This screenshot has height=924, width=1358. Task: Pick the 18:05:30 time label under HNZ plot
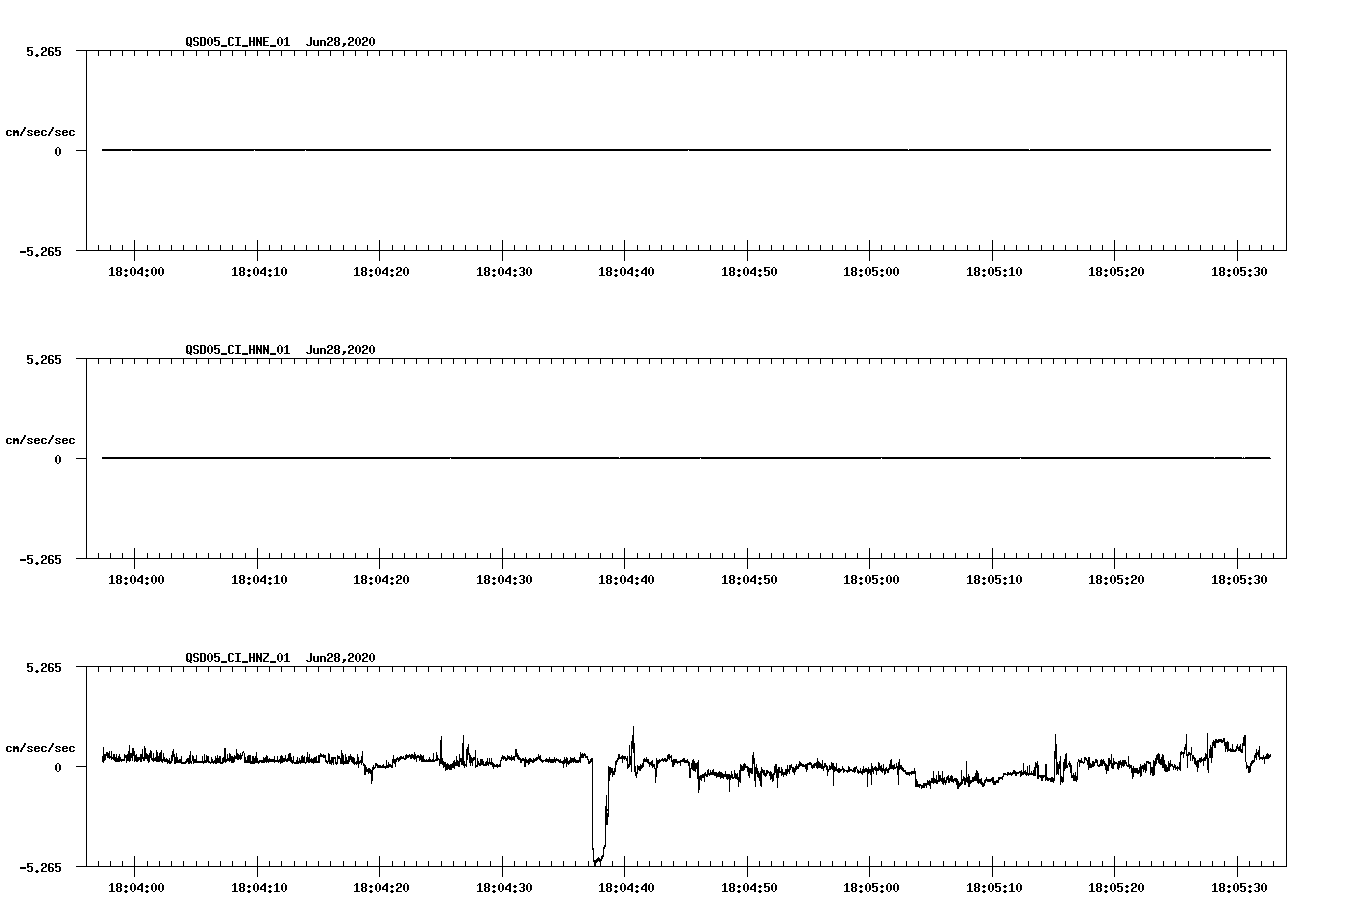(x=1238, y=888)
